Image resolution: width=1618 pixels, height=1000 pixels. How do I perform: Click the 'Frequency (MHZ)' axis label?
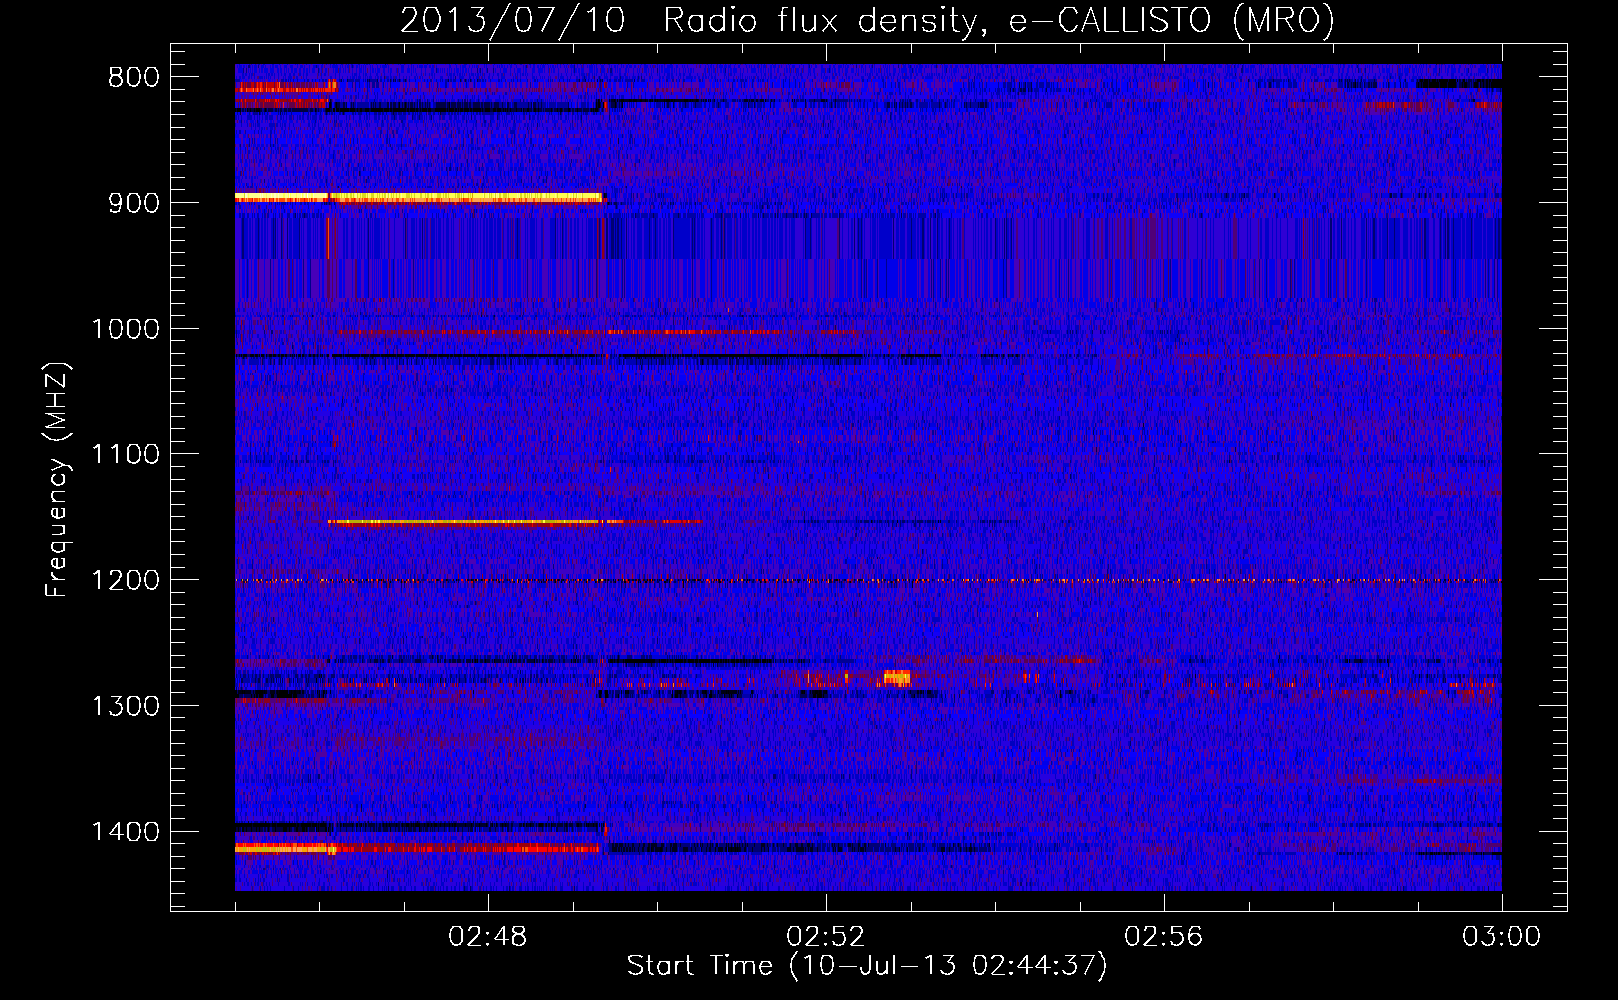pyautogui.click(x=56, y=479)
